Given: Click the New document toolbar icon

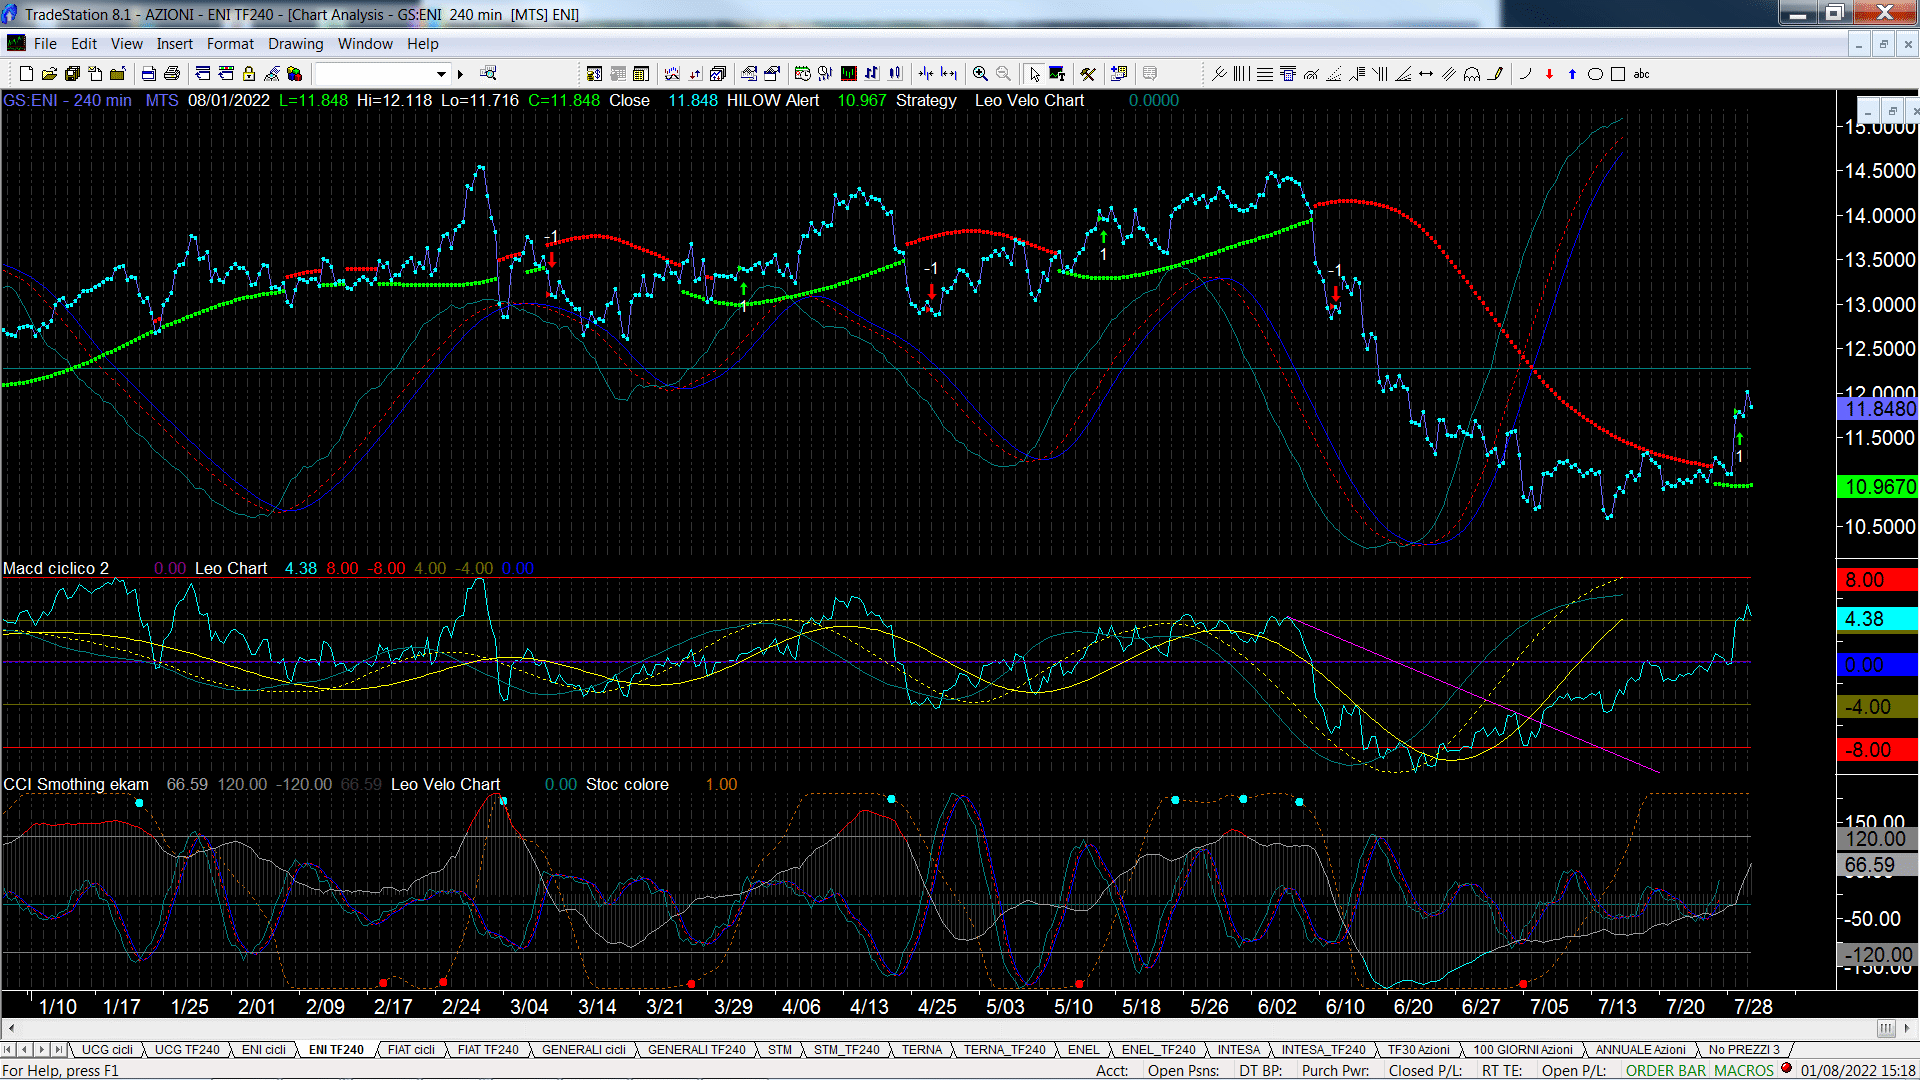Looking at the screenshot, I should coord(27,74).
